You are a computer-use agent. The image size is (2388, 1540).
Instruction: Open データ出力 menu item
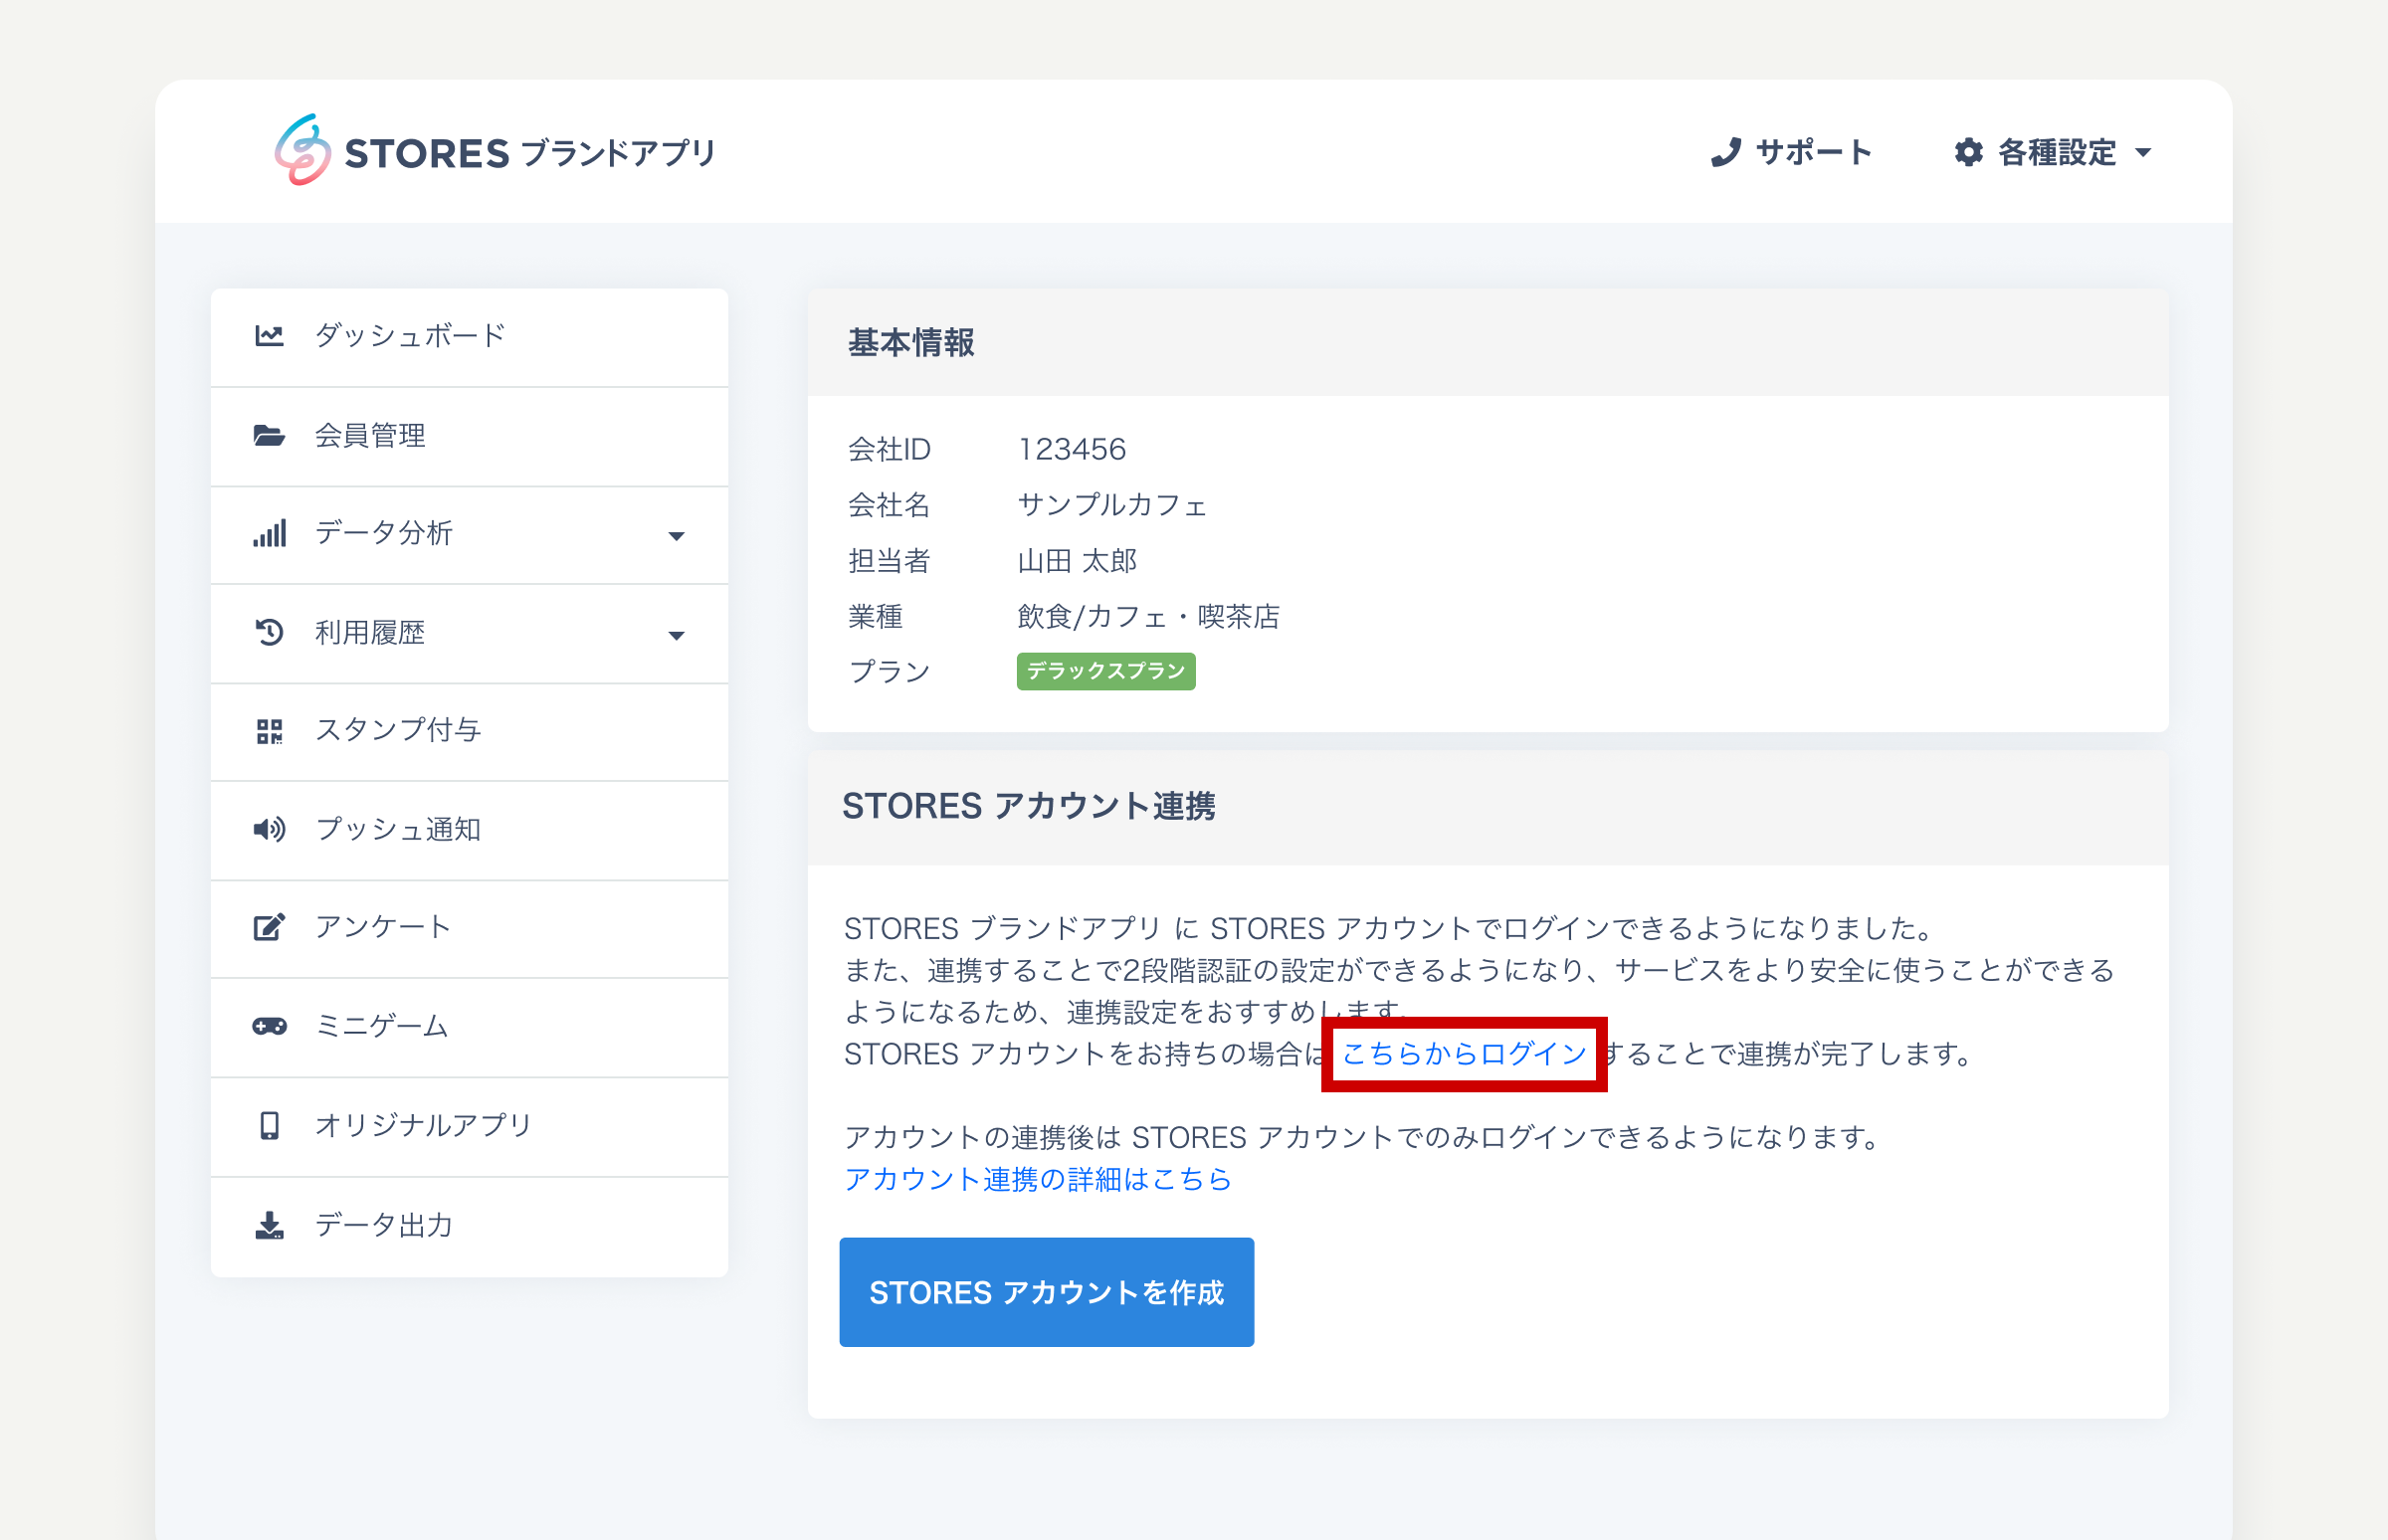[469, 1226]
